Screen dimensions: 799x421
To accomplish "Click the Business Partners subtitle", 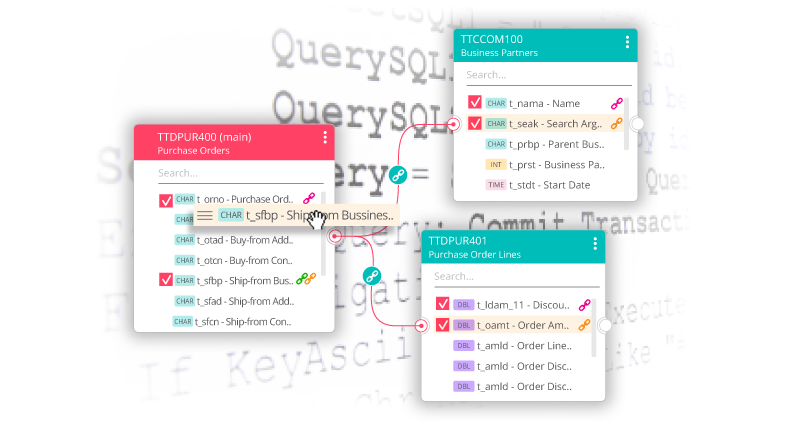I will pos(499,52).
